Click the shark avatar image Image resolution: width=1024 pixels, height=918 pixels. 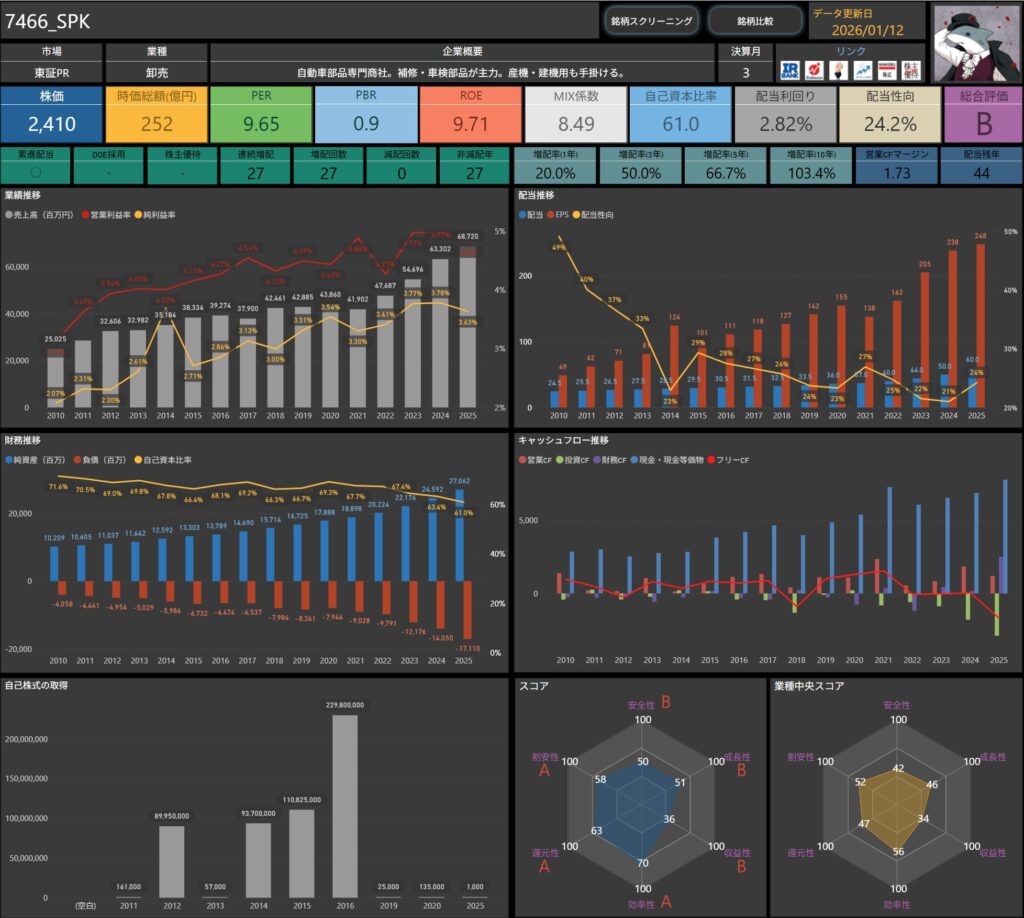tap(974, 41)
